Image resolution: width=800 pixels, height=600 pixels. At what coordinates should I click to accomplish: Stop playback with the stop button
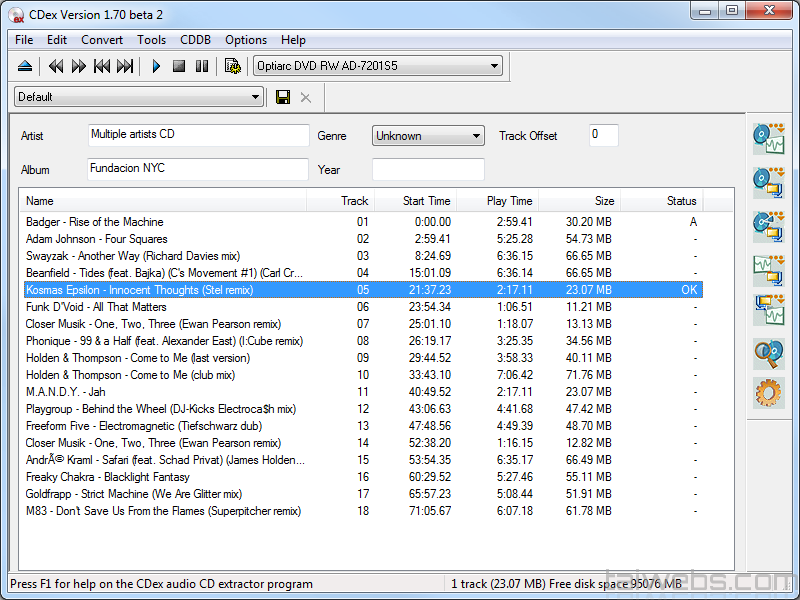pyautogui.click(x=179, y=66)
